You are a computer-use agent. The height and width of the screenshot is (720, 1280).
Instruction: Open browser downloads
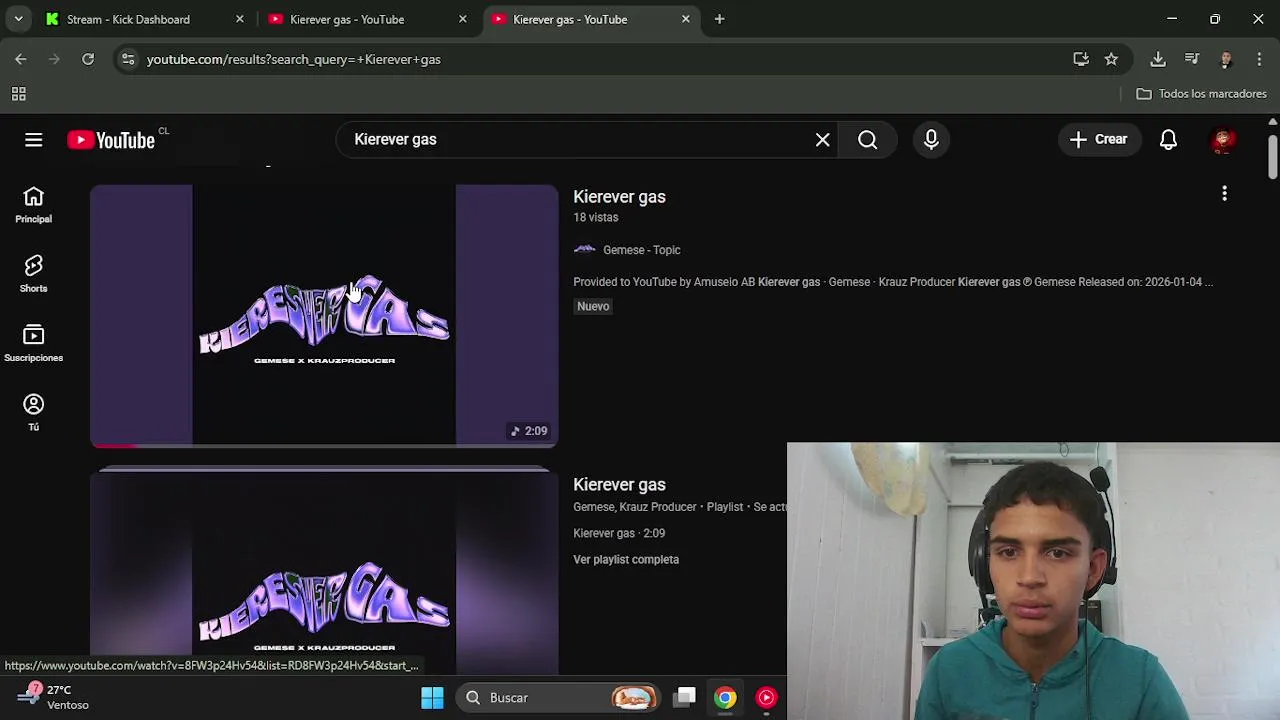(1158, 59)
